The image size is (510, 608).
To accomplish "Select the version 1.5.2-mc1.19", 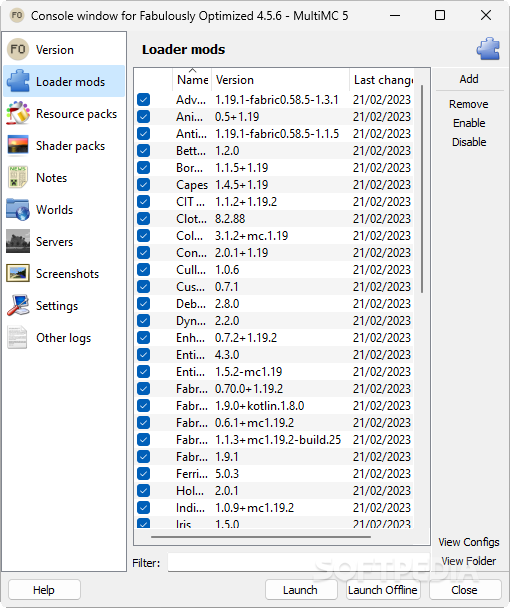I will [248, 371].
